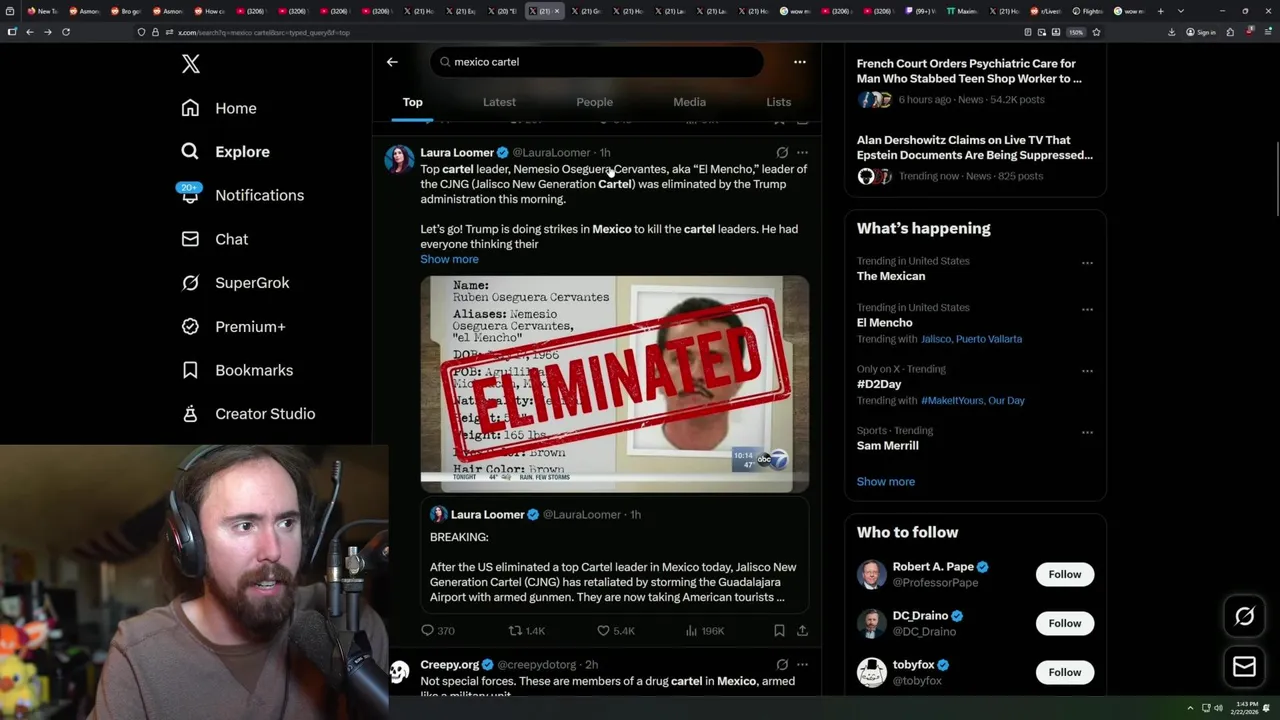Open Alan Dershowitz Epstein Documents story

(x=975, y=158)
